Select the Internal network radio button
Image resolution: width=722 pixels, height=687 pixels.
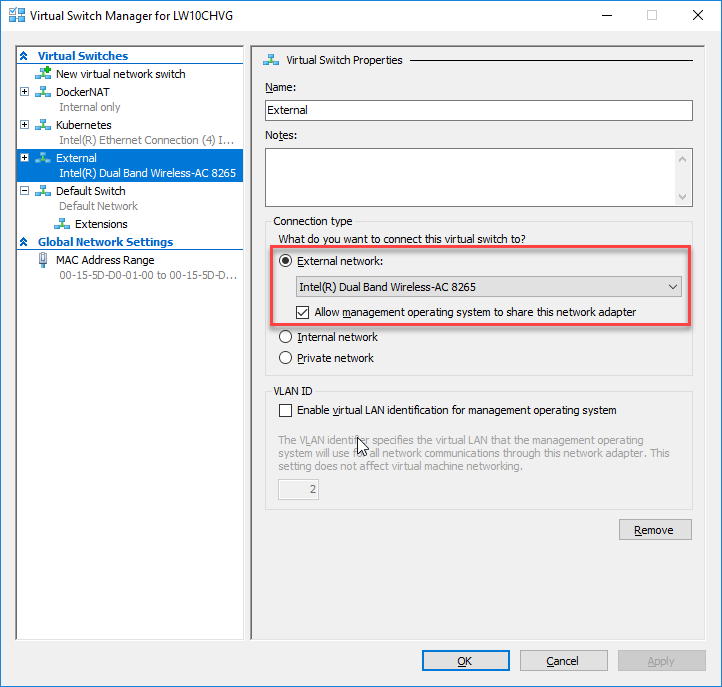tap(285, 337)
